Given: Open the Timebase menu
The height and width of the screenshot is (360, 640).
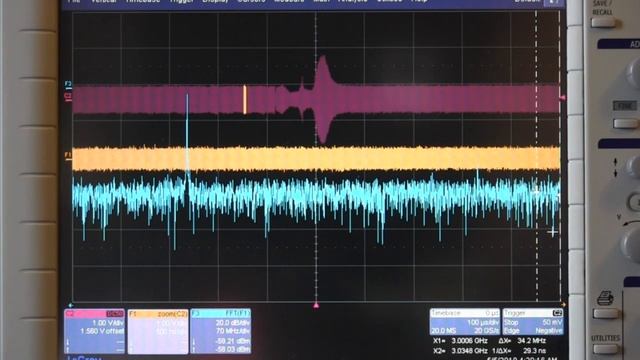Looking at the screenshot, I should click(x=143, y=1).
